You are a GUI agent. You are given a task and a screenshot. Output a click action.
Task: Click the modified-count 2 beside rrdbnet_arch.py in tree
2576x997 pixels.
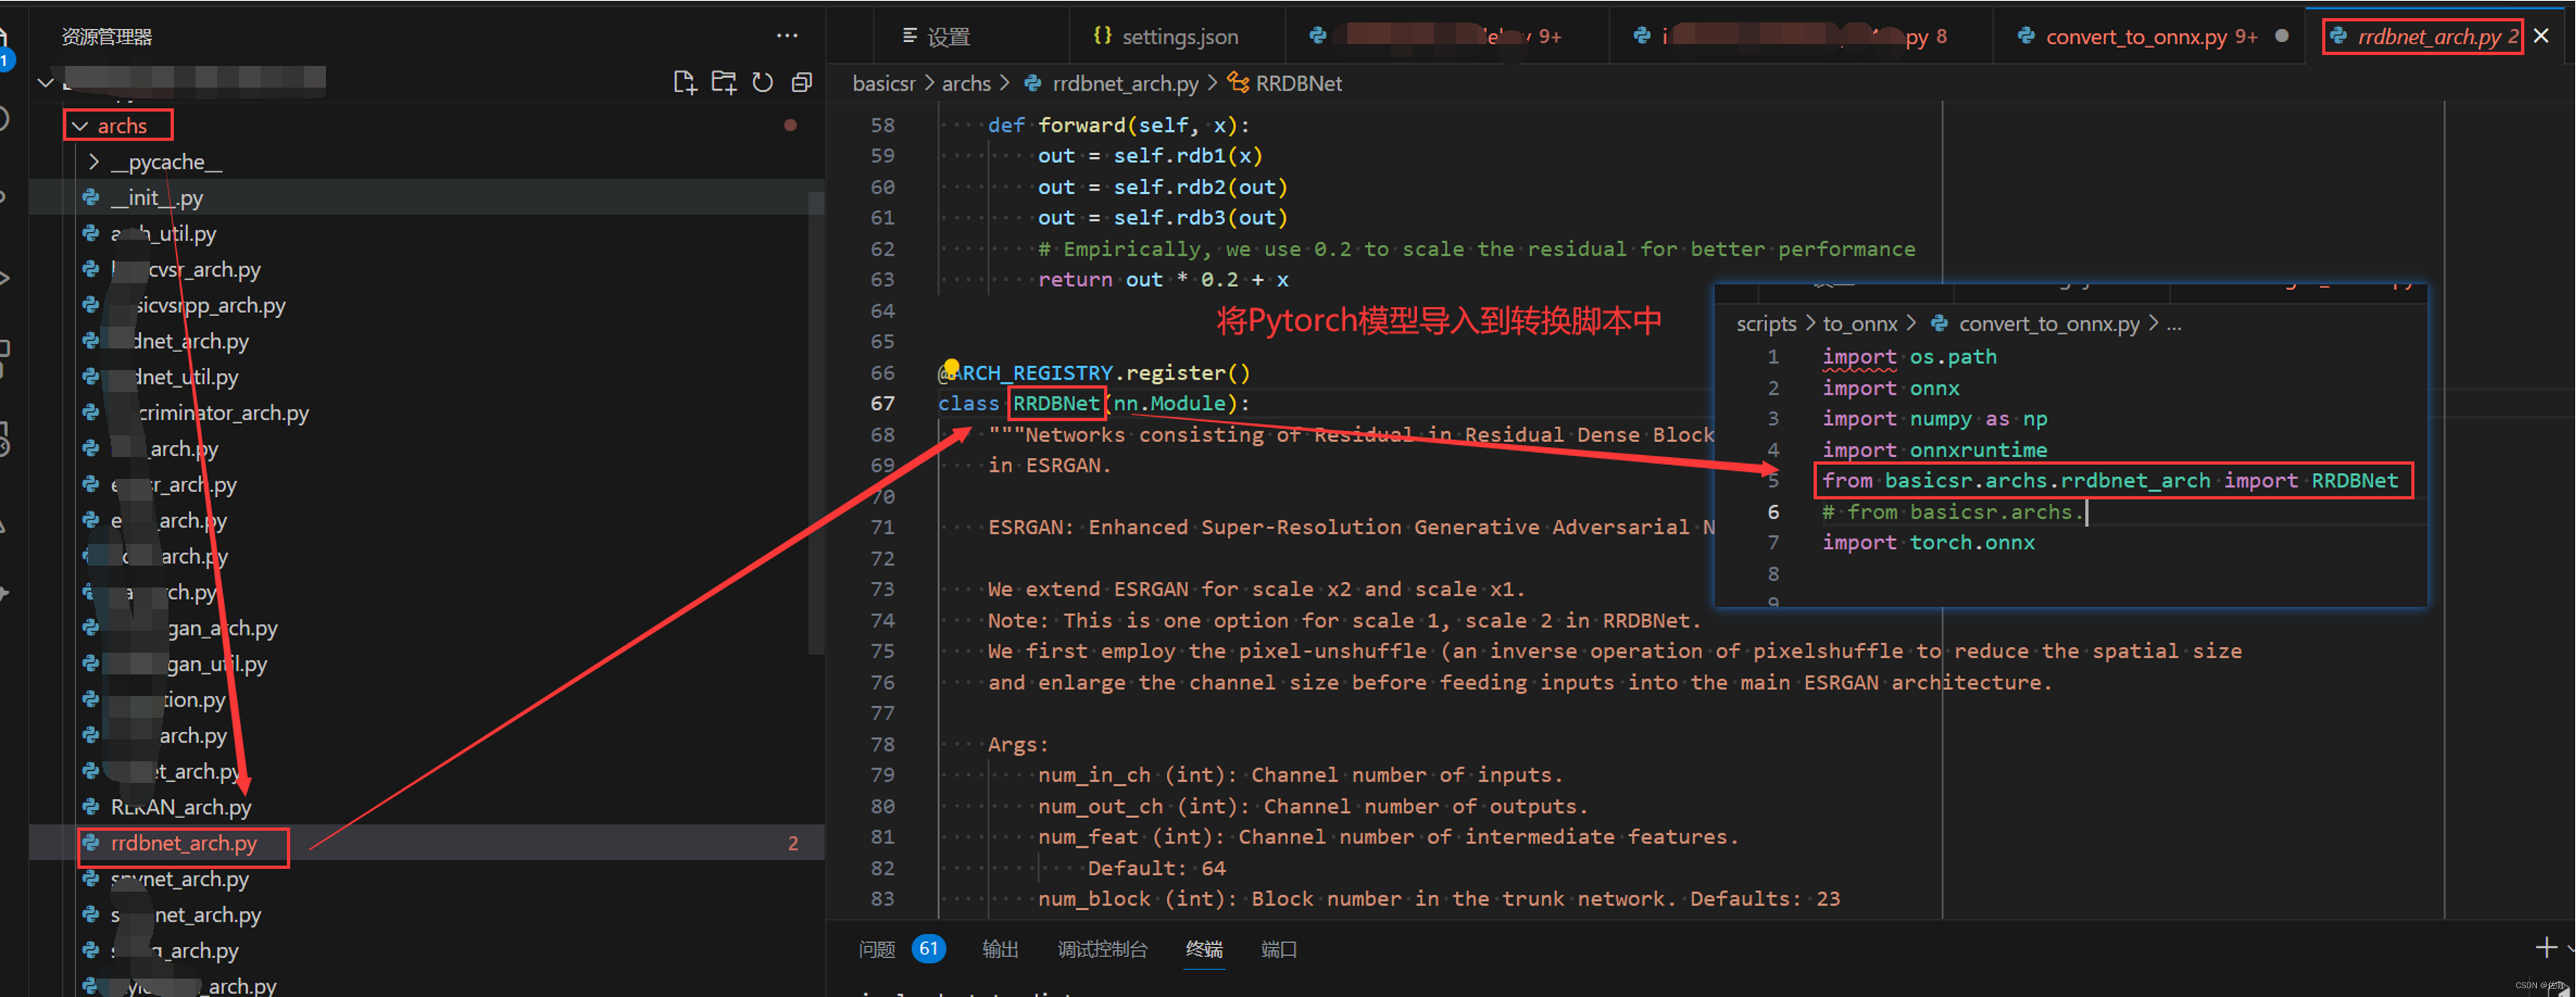[x=793, y=843]
